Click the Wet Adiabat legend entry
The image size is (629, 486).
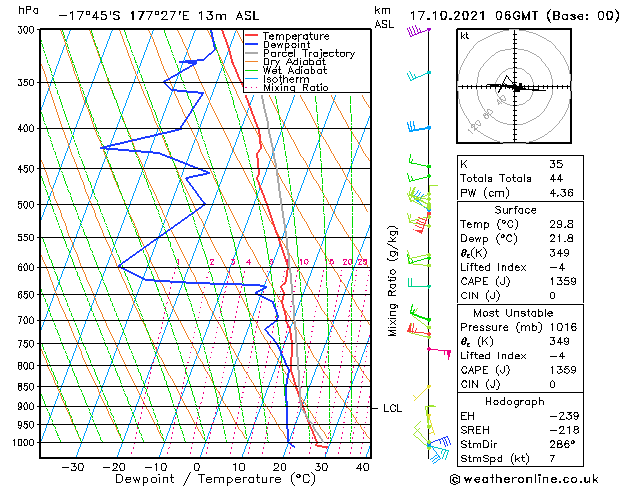(286, 71)
